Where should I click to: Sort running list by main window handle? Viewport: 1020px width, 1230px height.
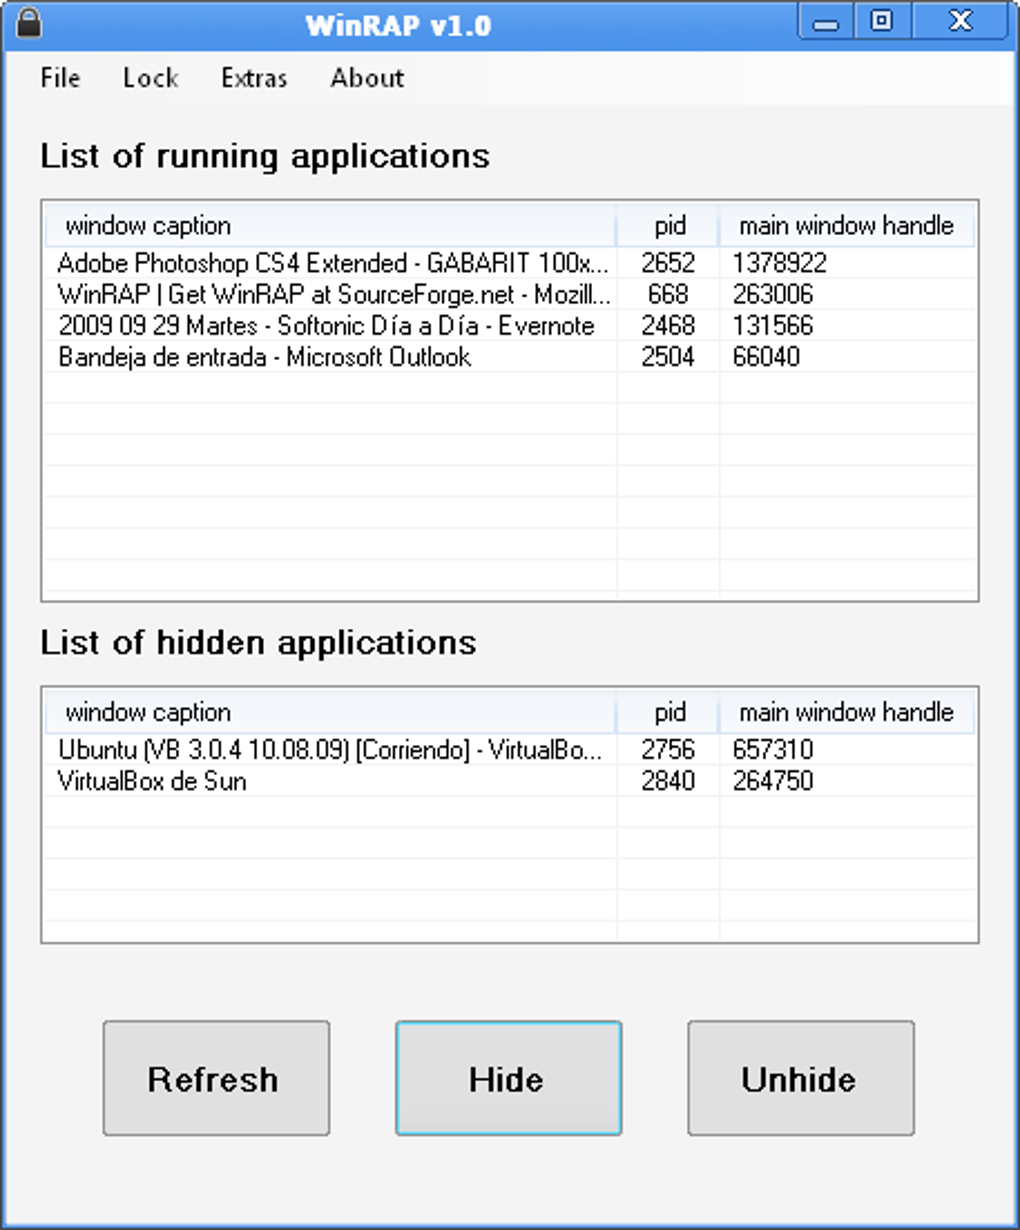(846, 226)
